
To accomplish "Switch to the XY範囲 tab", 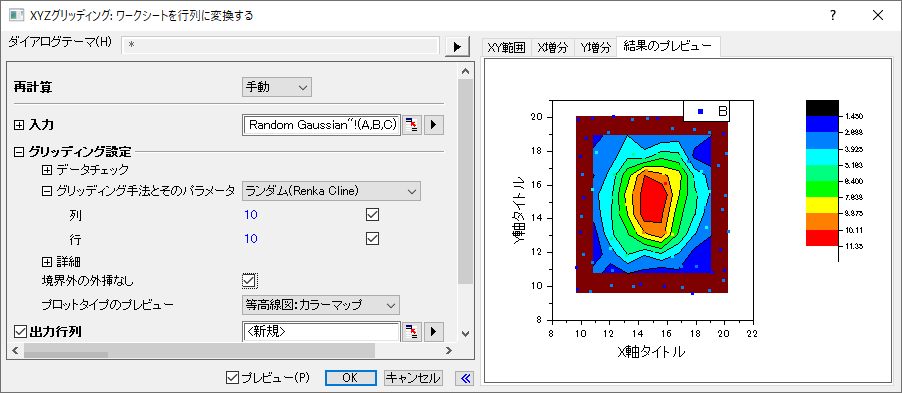I will [x=506, y=48].
